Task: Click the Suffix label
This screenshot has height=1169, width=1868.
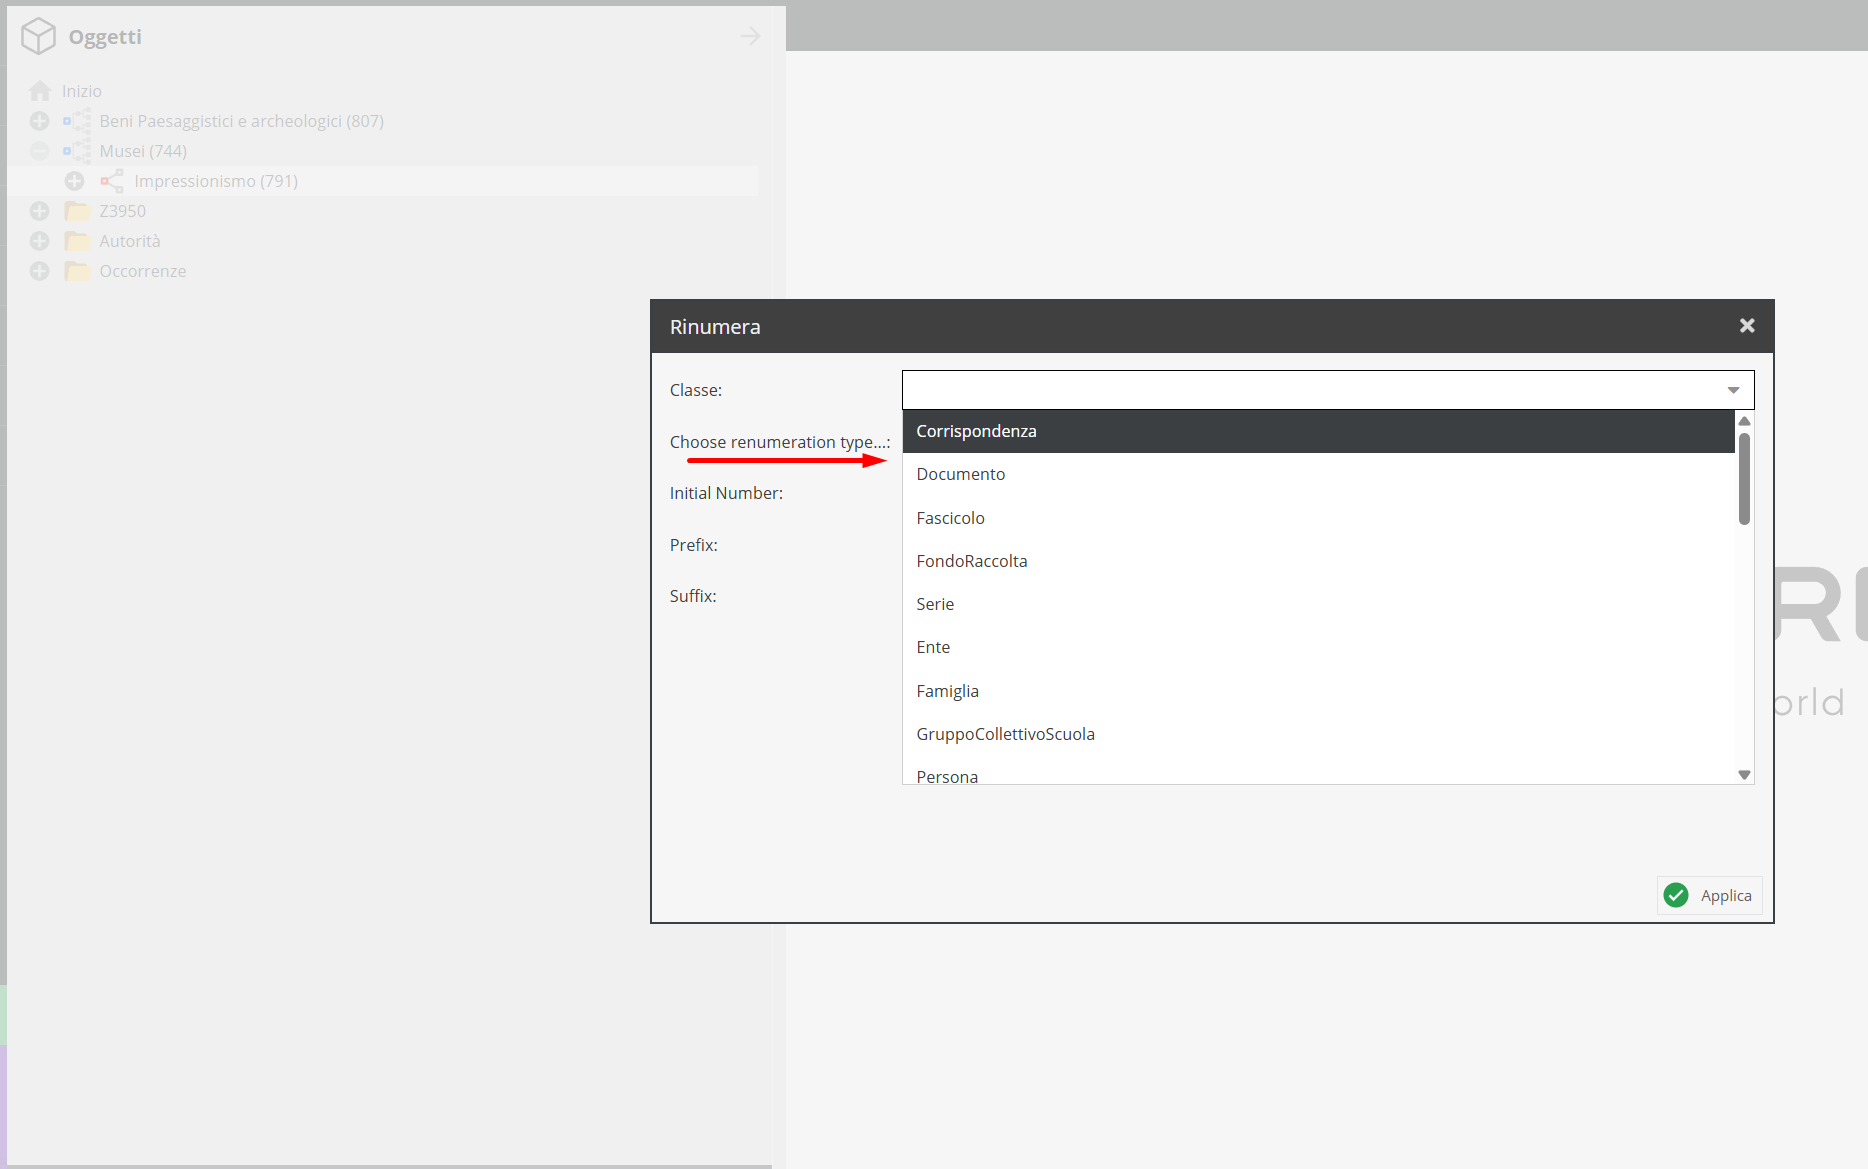Action: pyautogui.click(x=693, y=596)
